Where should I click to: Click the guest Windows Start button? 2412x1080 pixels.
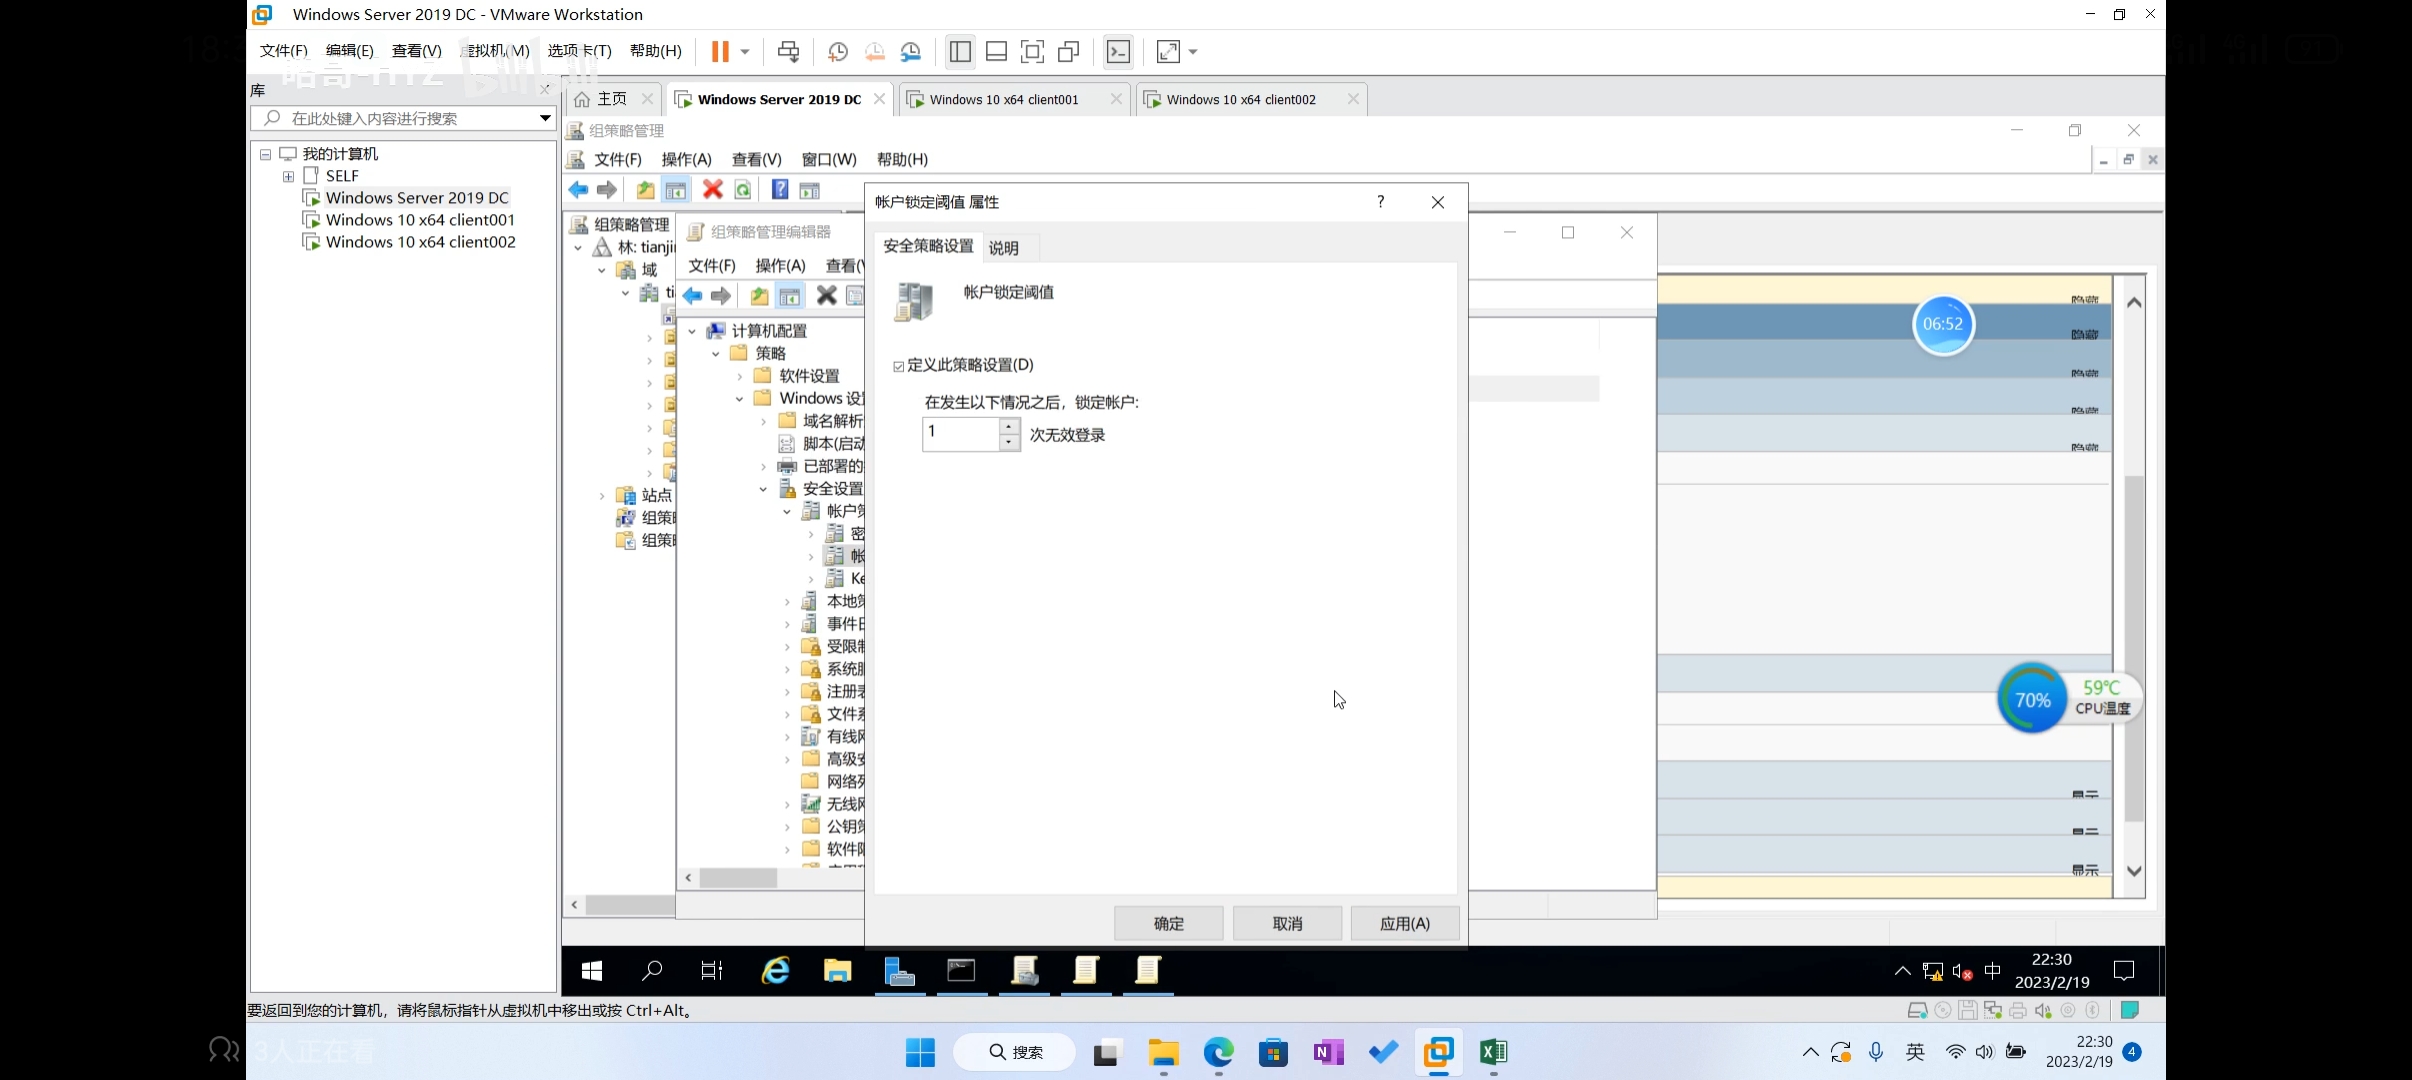[x=592, y=971]
